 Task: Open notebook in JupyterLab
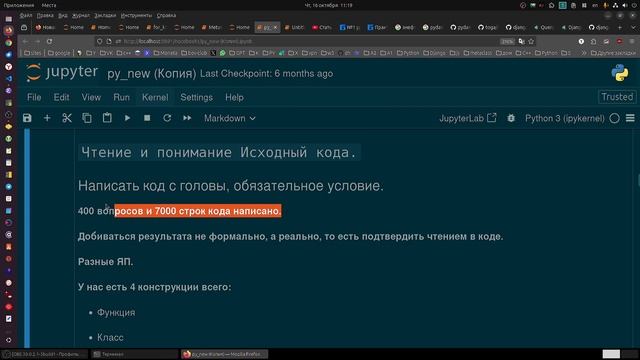tap(468, 118)
